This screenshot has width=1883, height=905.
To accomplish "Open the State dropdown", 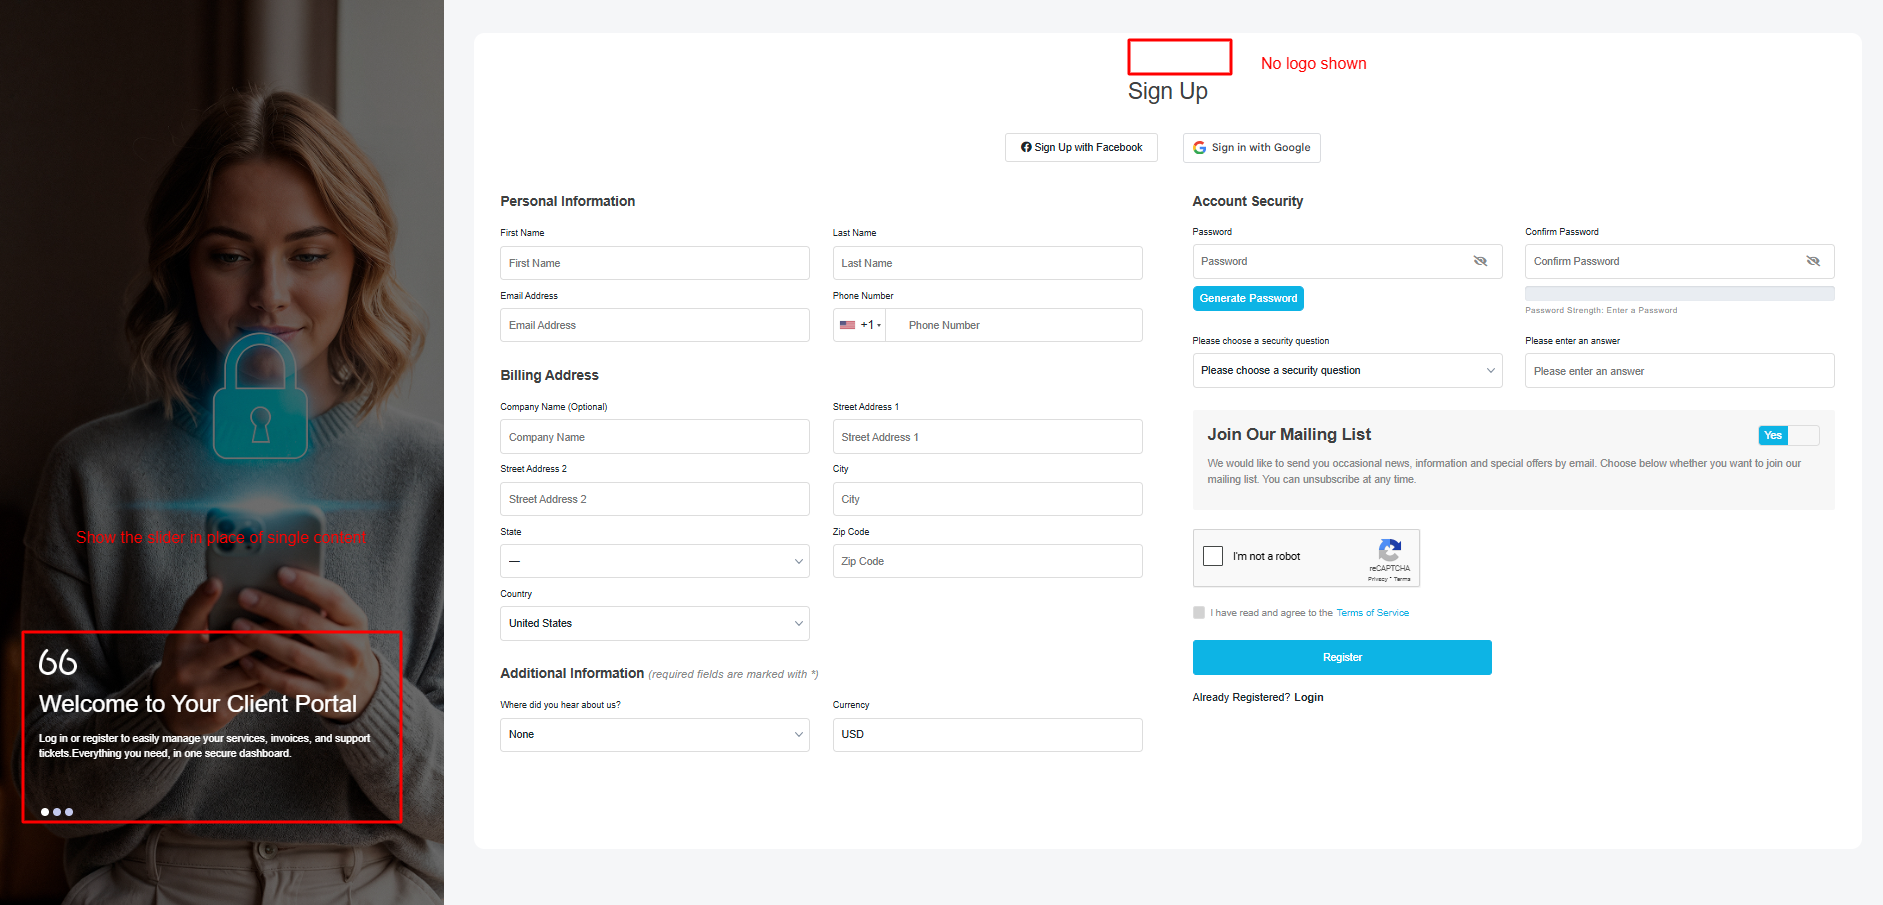I will point(654,561).
